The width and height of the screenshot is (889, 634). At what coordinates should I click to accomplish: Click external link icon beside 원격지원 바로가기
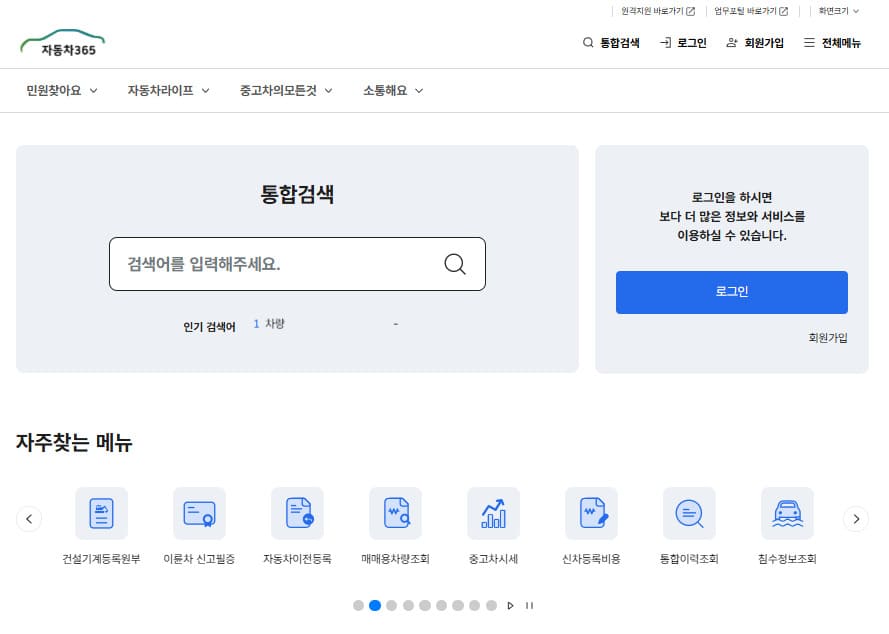click(x=691, y=11)
